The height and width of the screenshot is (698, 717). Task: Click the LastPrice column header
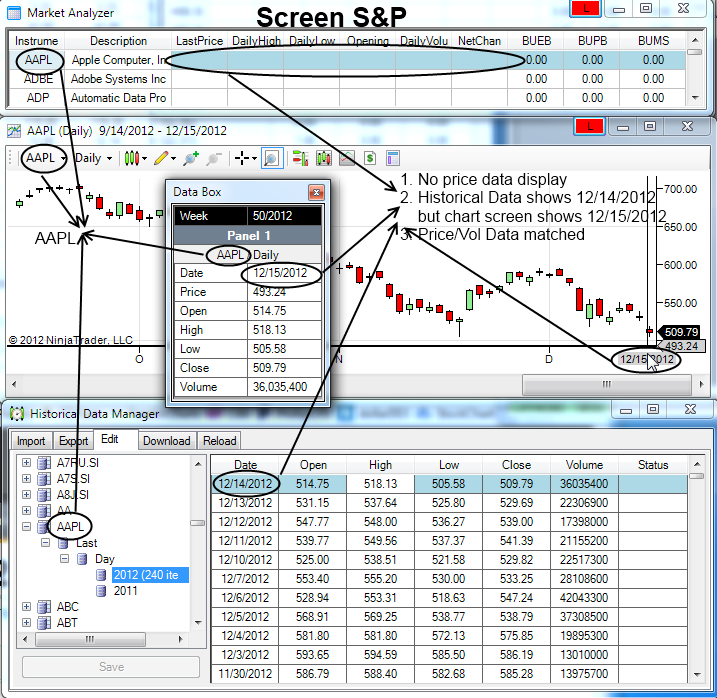(x=199, y=41)
